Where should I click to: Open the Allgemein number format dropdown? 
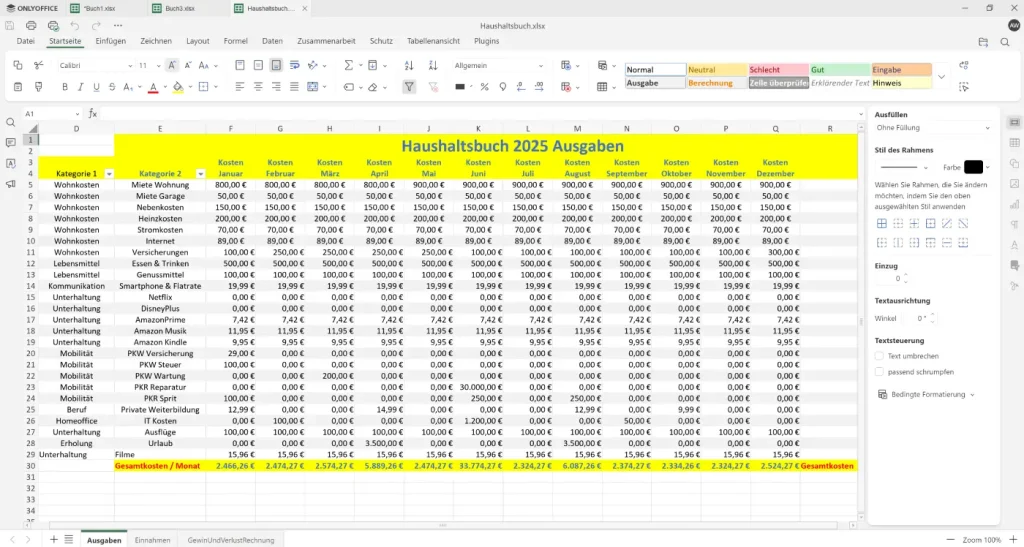[x=541, y=66]
